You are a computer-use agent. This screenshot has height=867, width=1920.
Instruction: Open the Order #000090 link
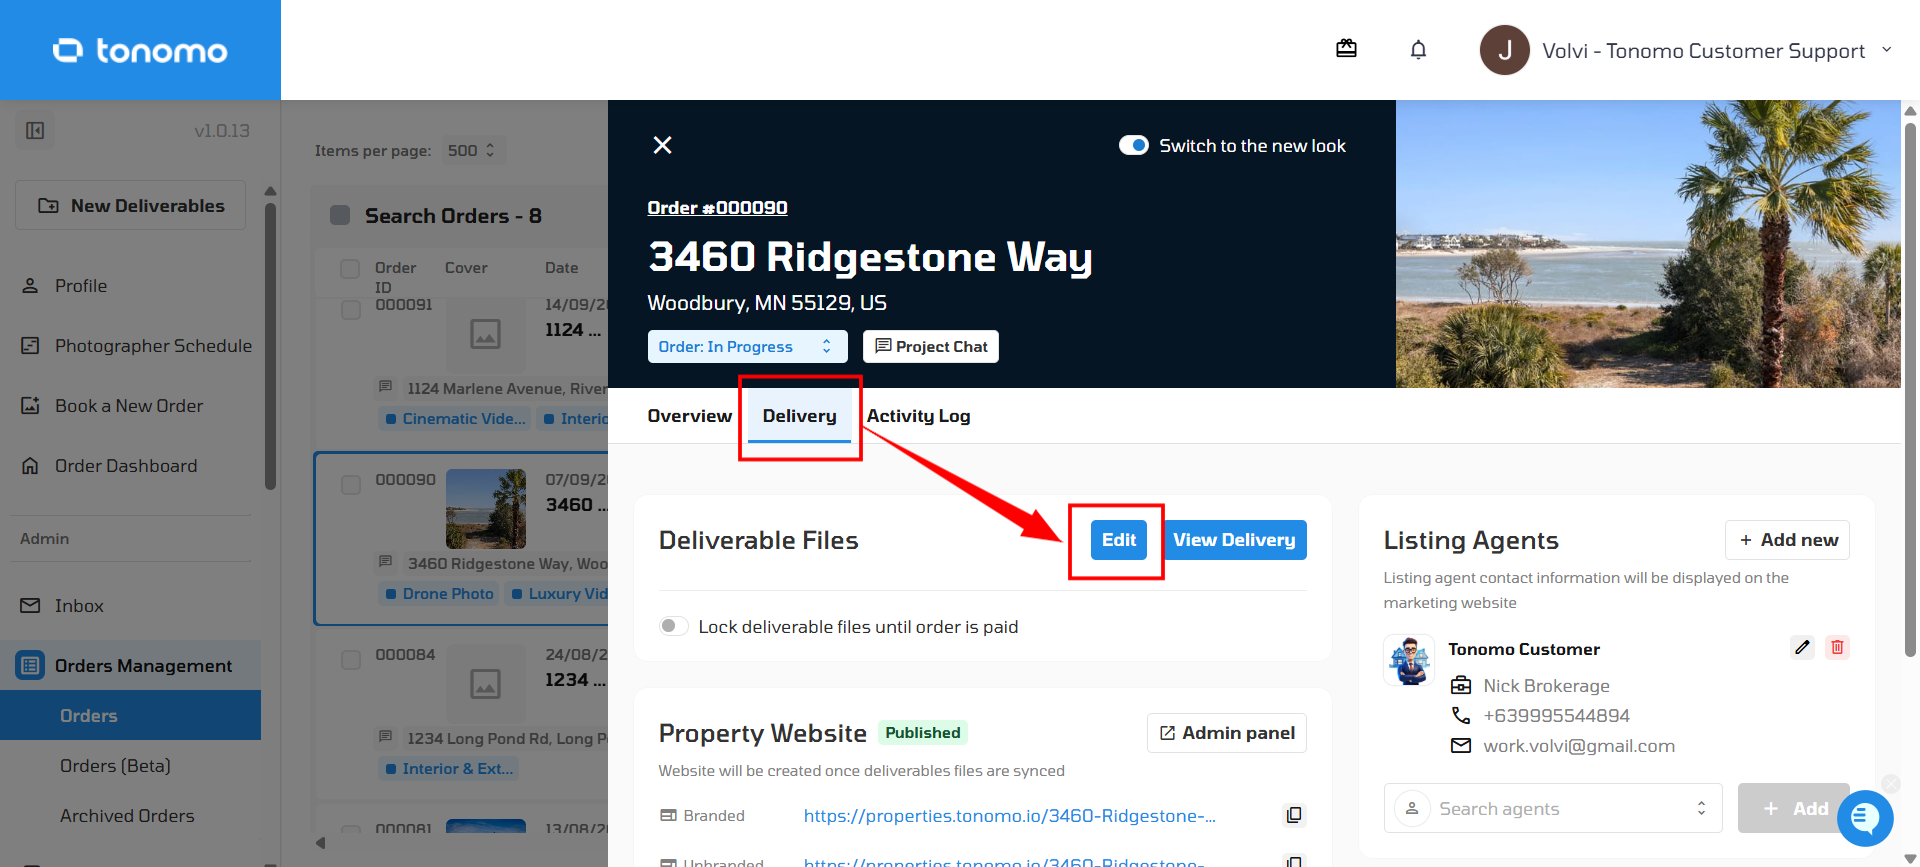coord(717,208)
